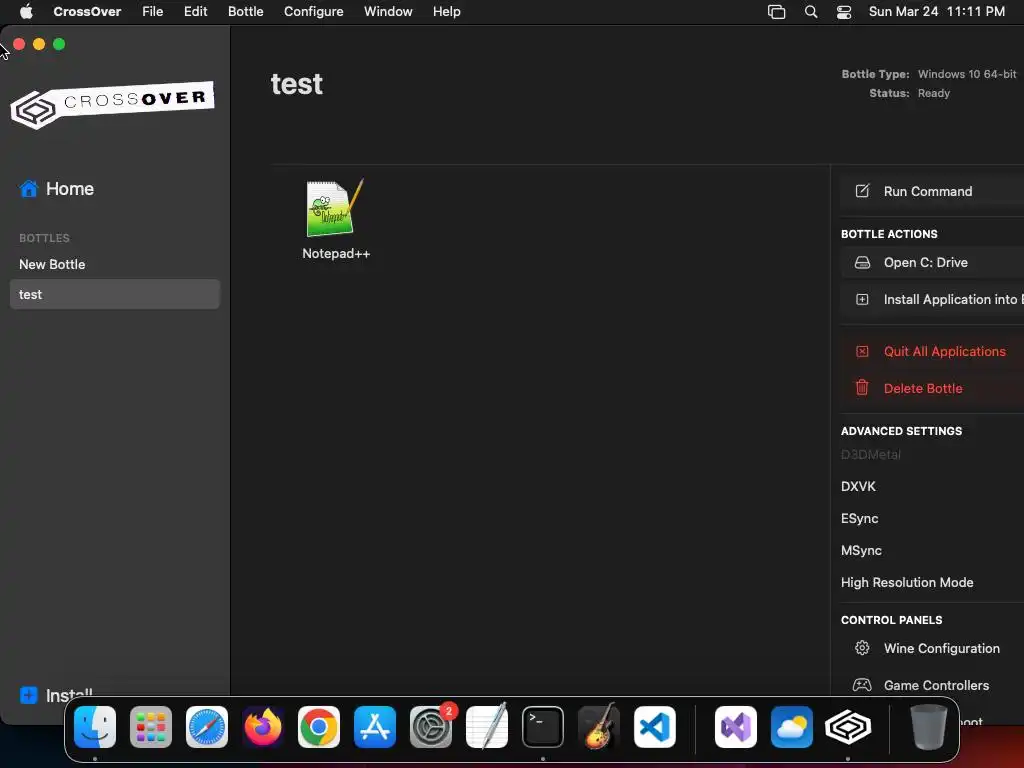Open the CrossOver app menu

[x=87, y=12]
